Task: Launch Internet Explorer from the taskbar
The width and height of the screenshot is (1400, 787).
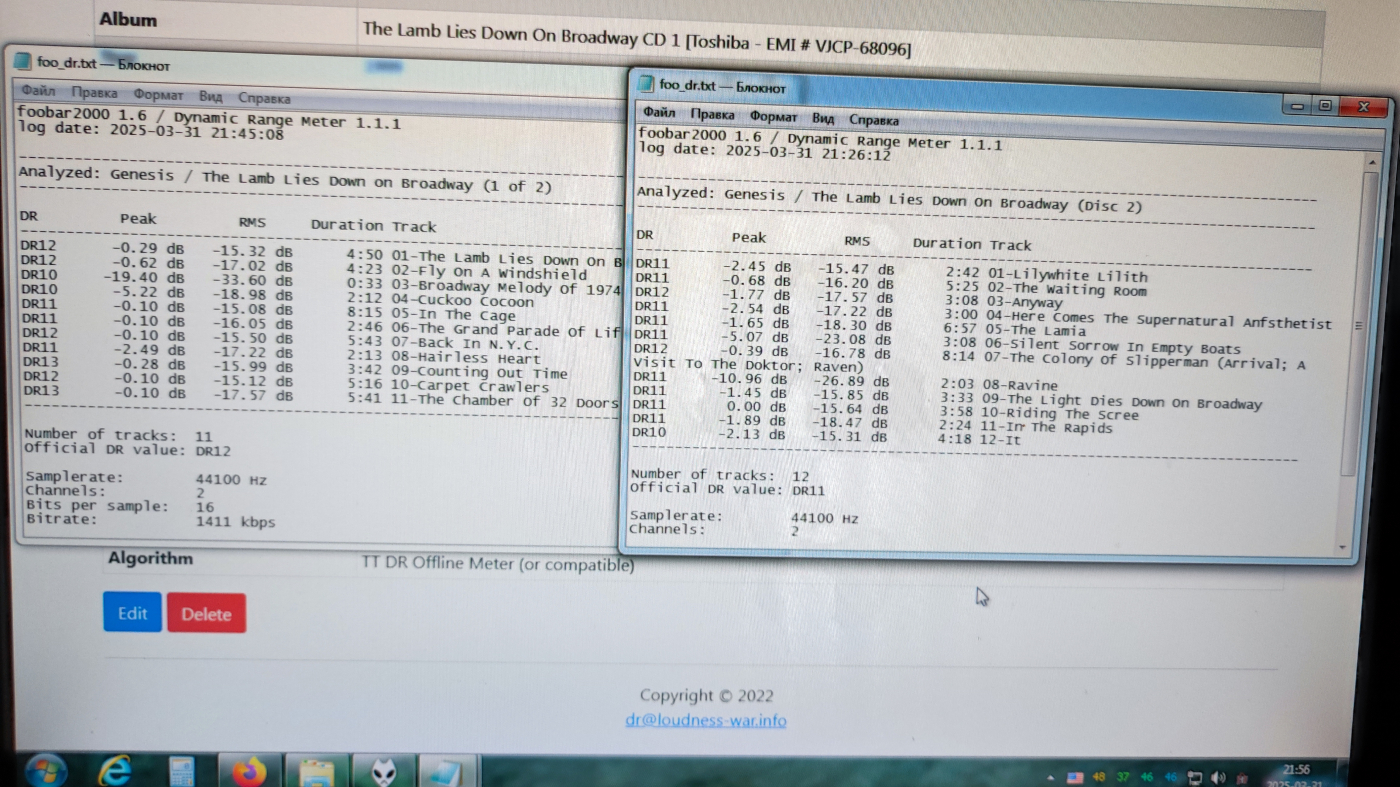Action: point(116,771)
